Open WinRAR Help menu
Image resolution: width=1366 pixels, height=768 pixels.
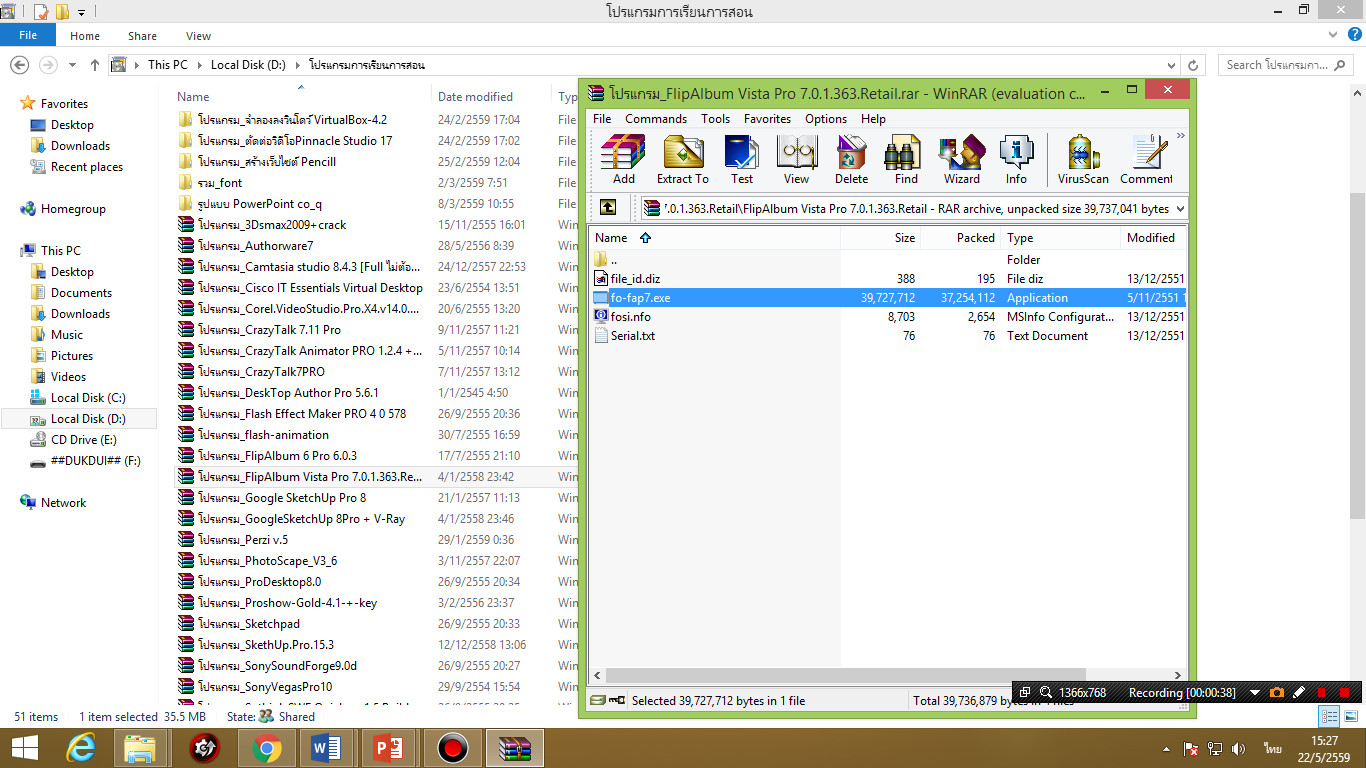pyautogui.click(x=873, y=118)
